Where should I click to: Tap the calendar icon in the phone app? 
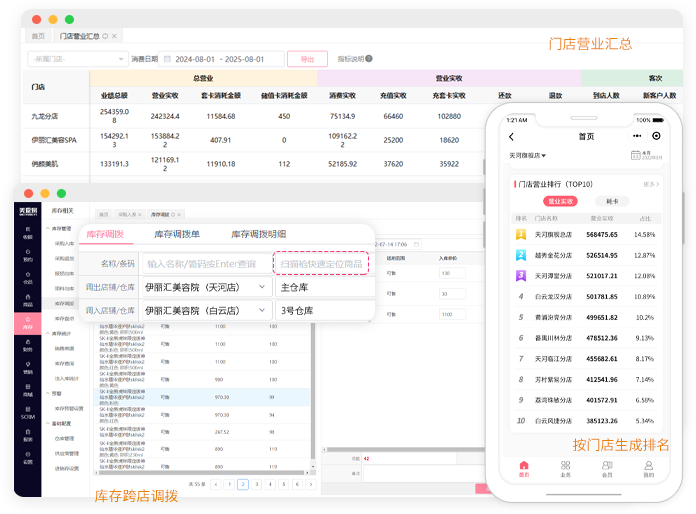click(636, 155)
